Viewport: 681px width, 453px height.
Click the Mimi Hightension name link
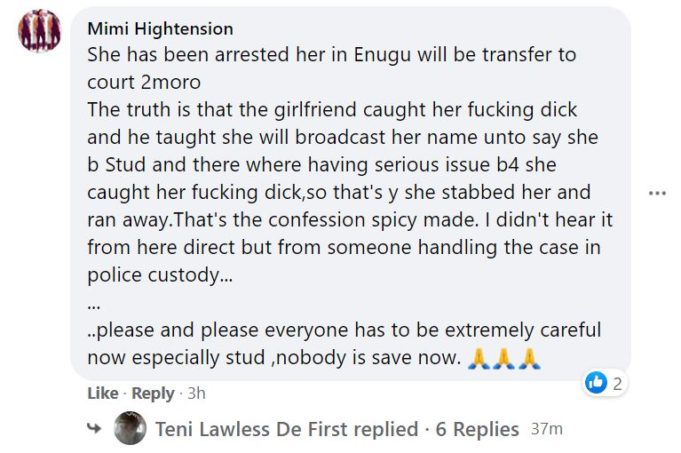click(160, 29)
